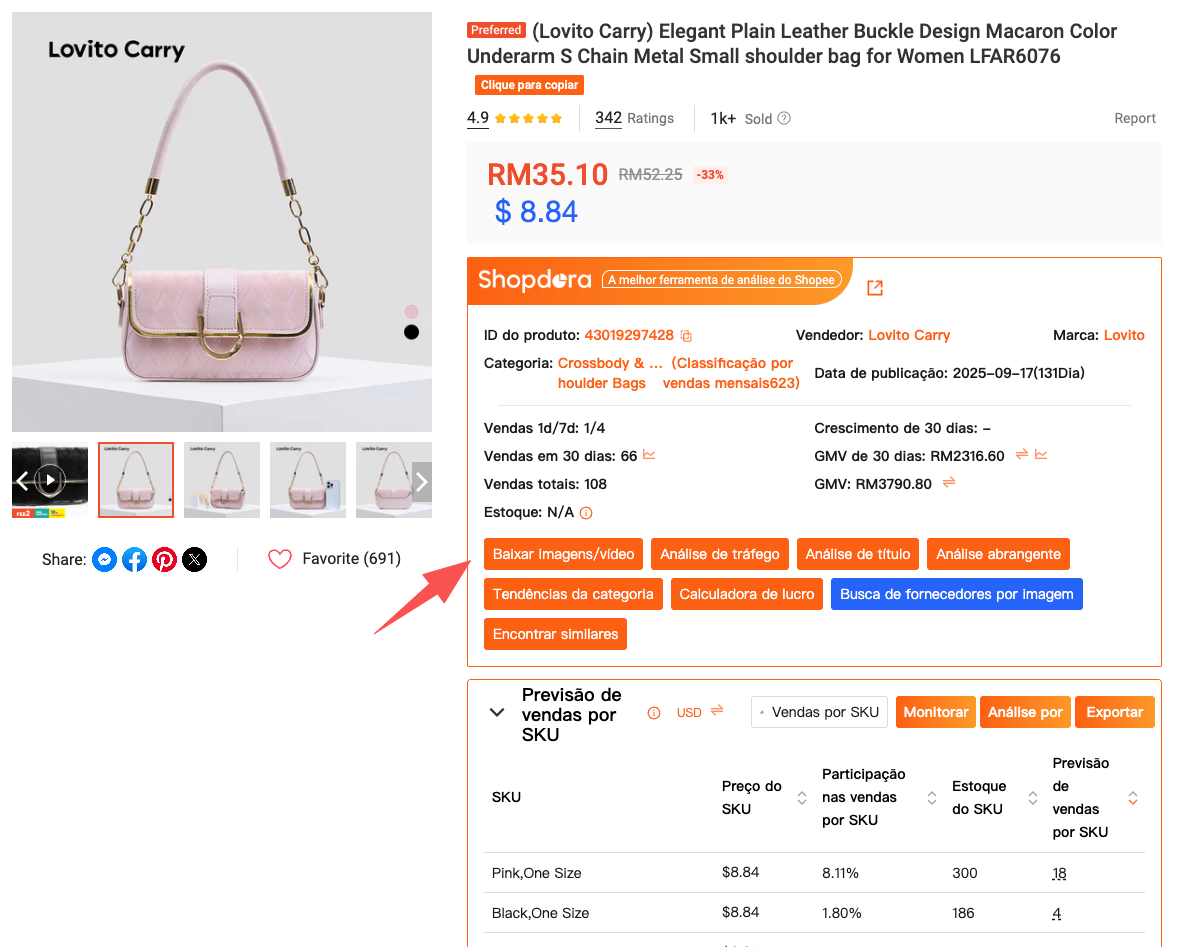Sort table by Preço do SKU

pos(801,798)
